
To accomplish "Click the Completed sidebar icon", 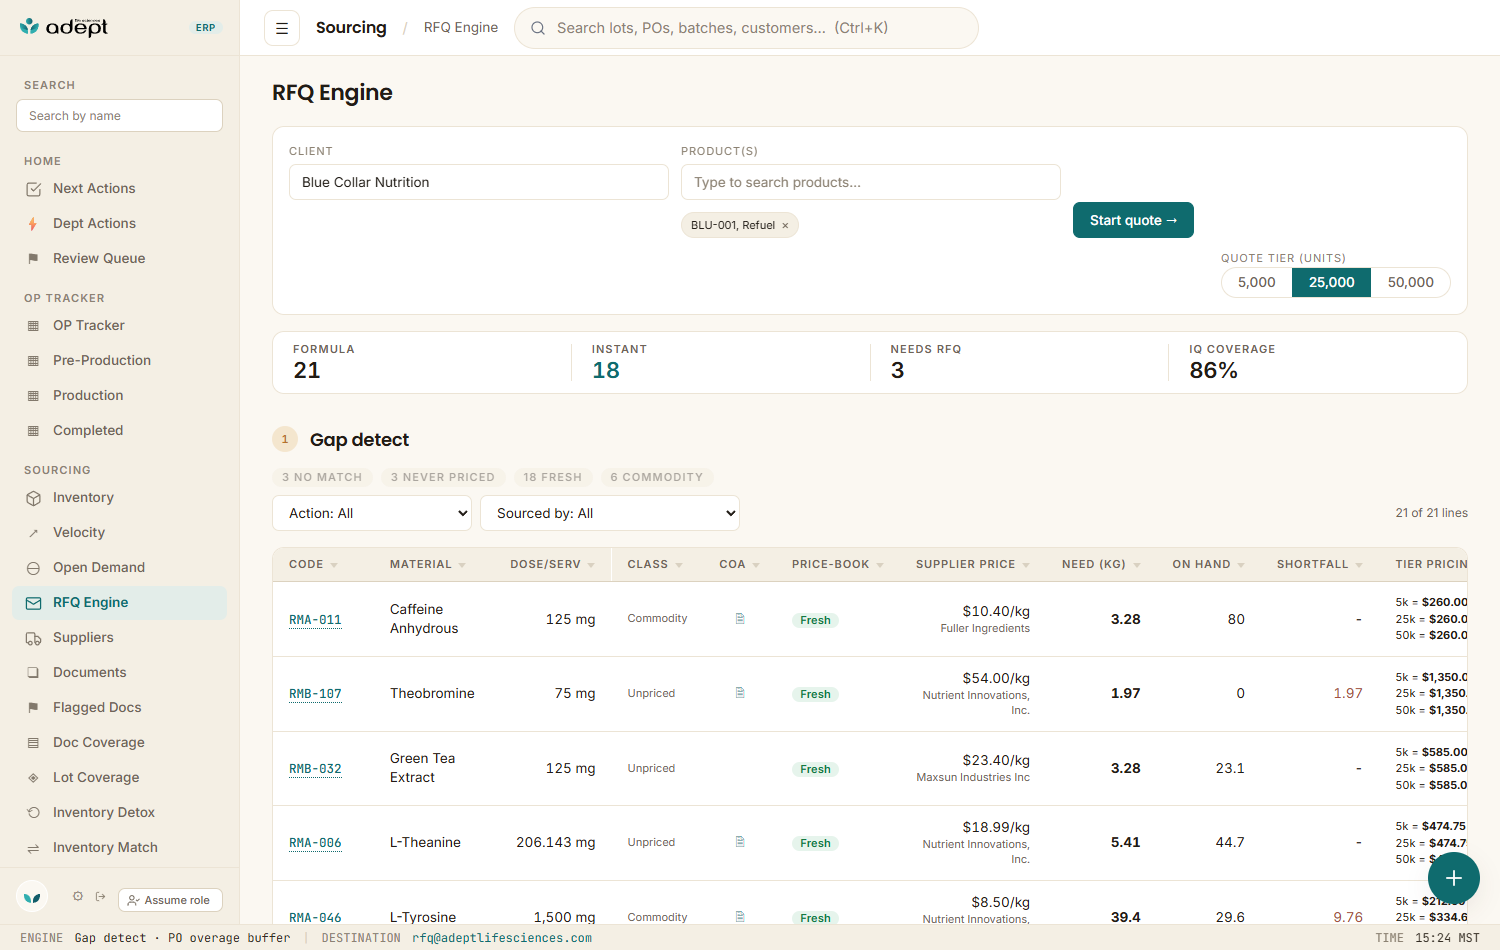I will [33, 431].
